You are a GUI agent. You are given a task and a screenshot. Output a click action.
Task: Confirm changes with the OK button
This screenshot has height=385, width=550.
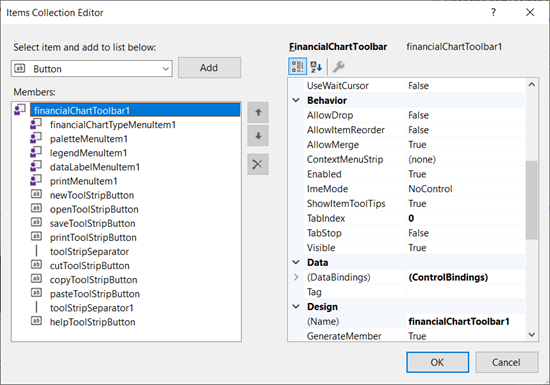click(x=437, y=362)
